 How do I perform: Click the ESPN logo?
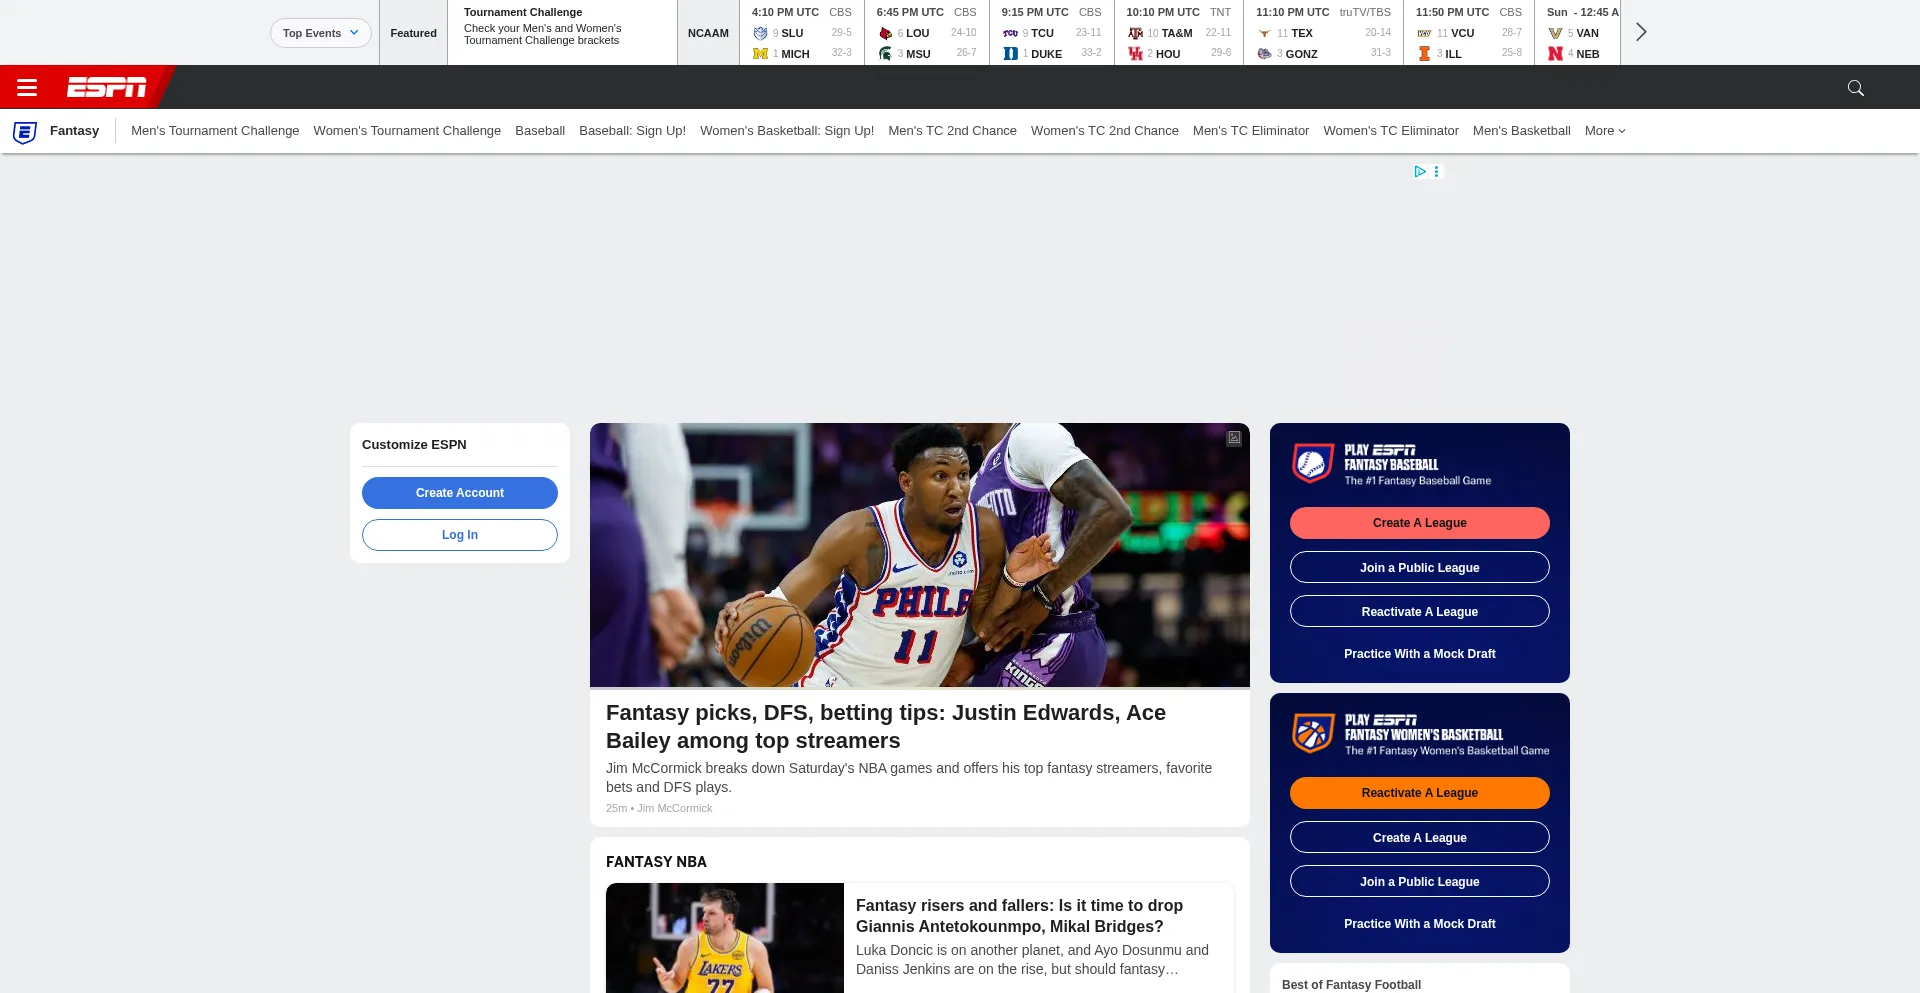click(107, 88)
